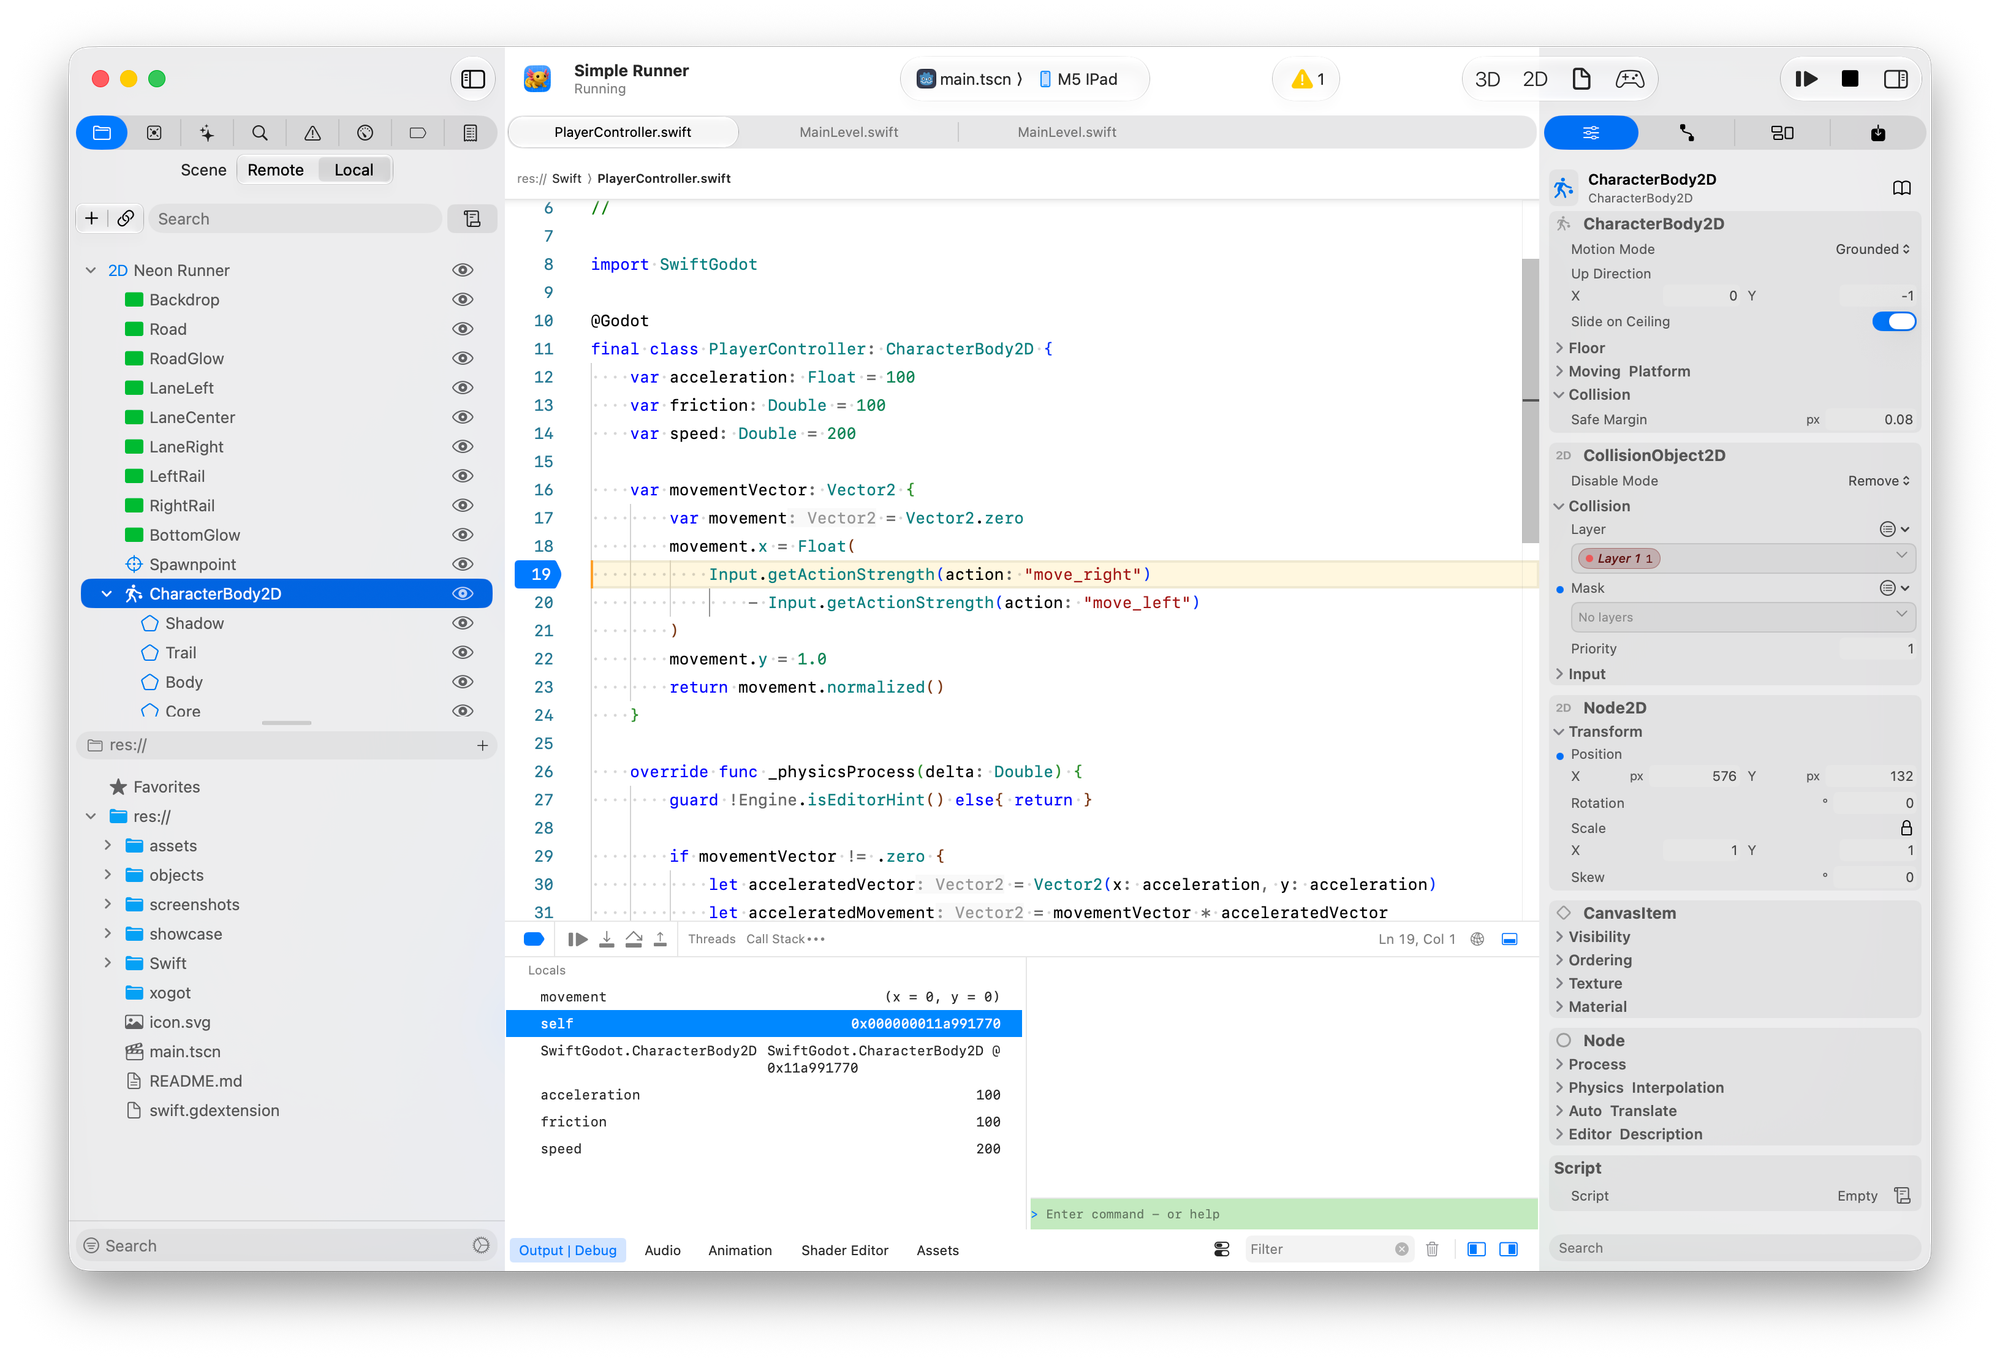Open the CharacterBody2D documentation book icon
2000x1362 pixels.
point(1902,188)
